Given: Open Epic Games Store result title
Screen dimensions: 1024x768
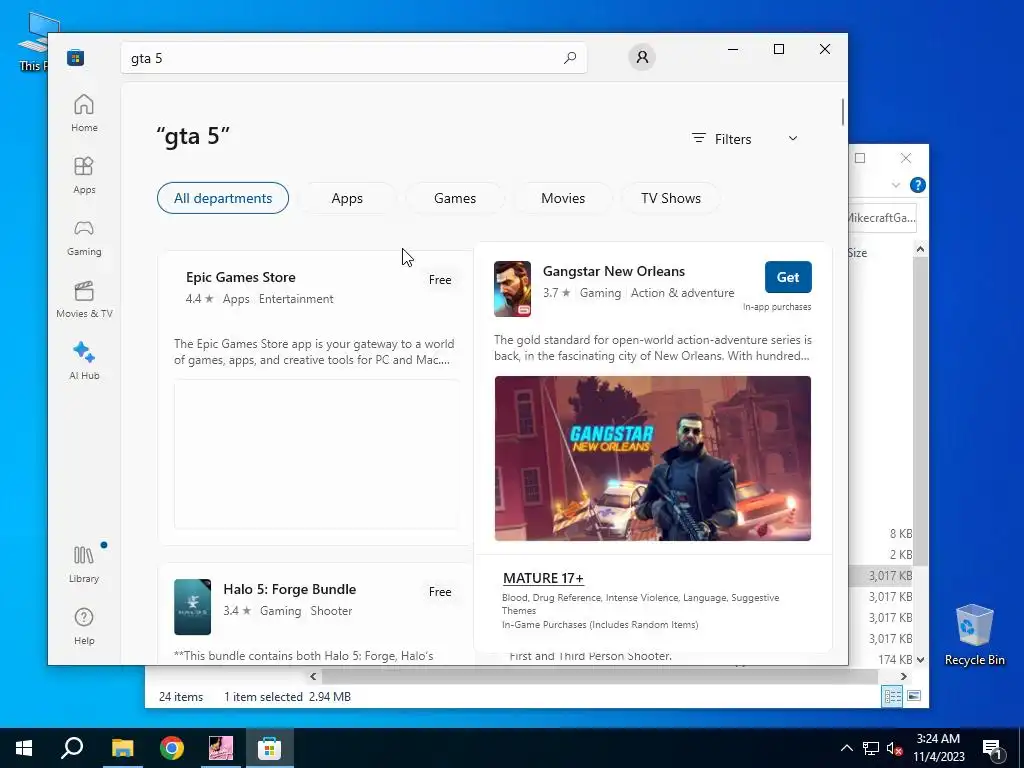Looking at the screenshot, I should 240,277.
